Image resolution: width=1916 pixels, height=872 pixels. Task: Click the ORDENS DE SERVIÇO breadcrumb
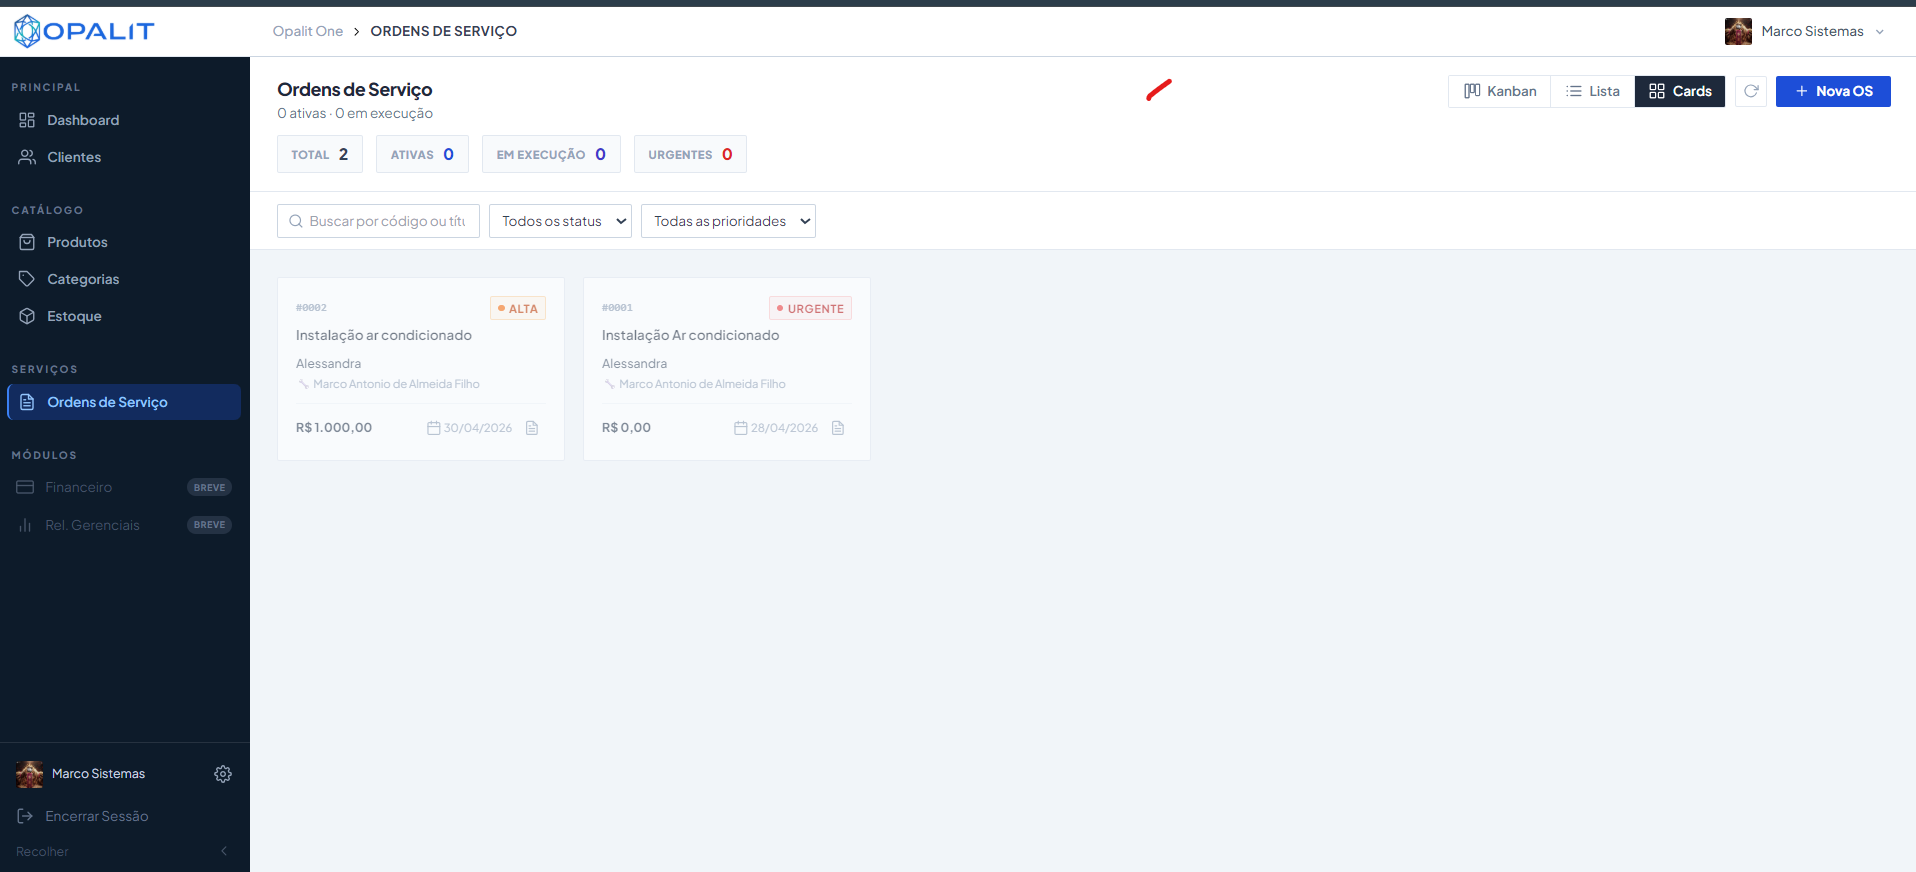click(444, 31)
